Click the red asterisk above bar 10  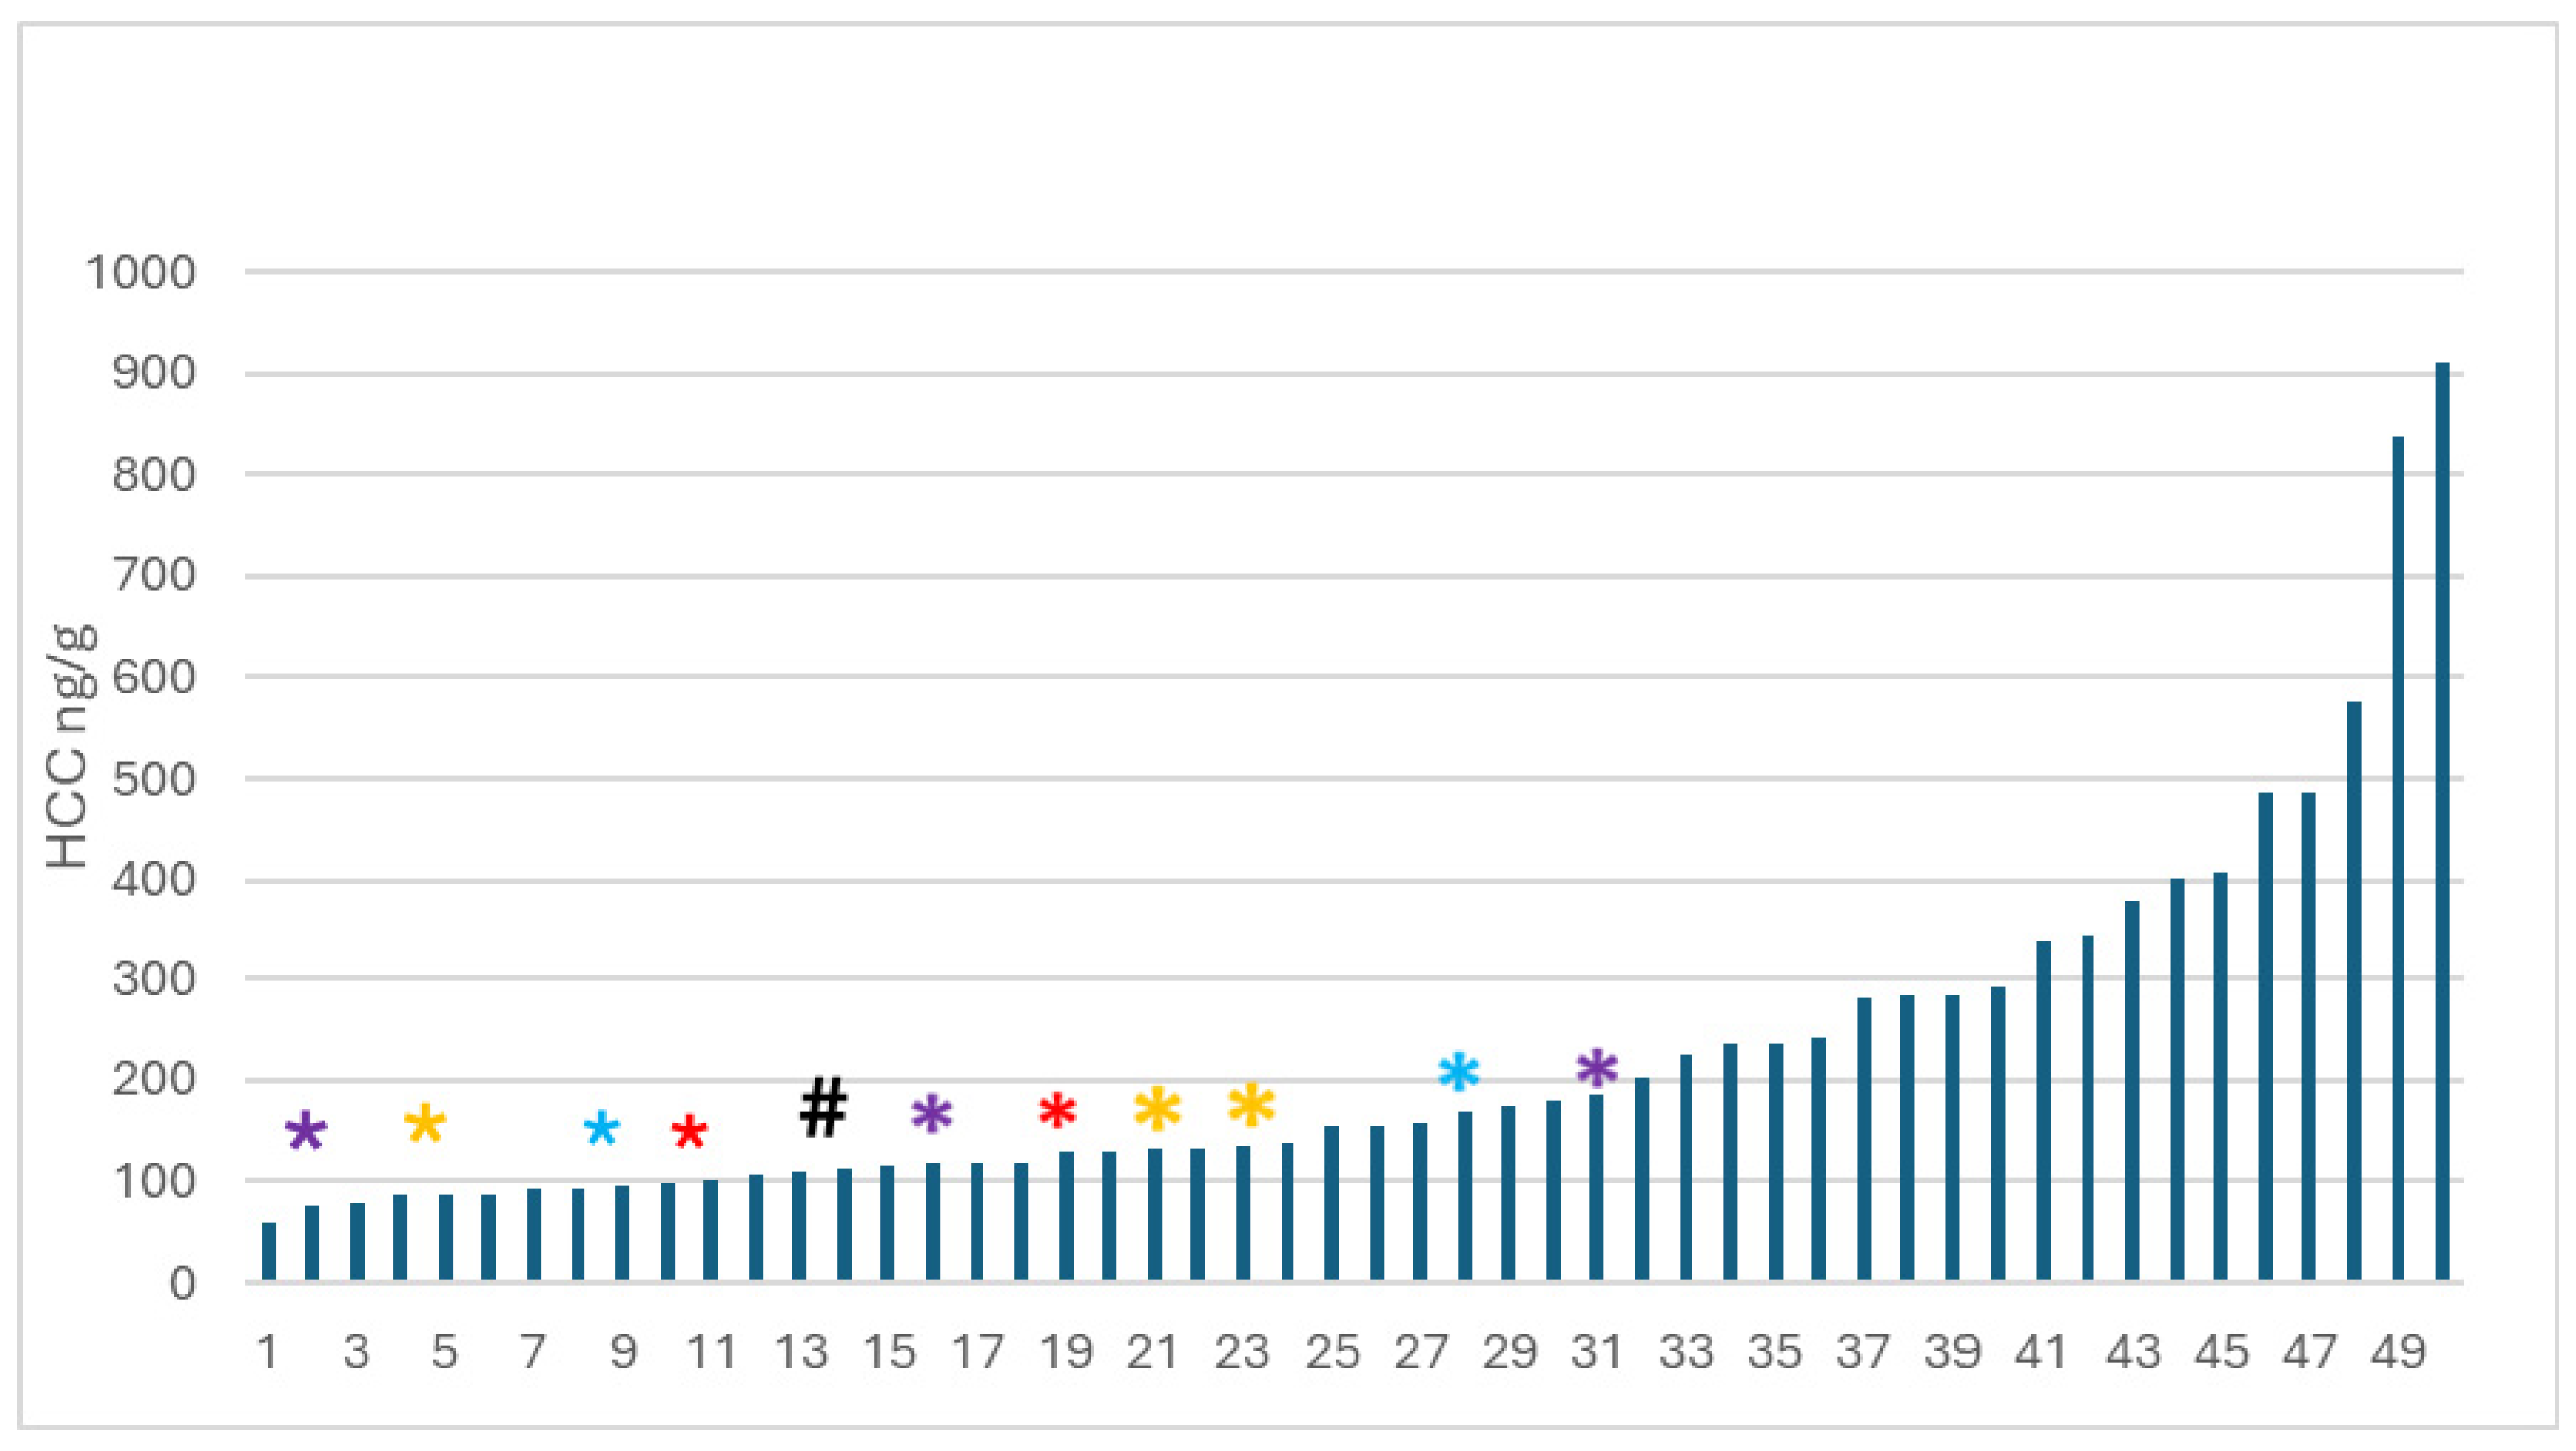[690, 1133]
